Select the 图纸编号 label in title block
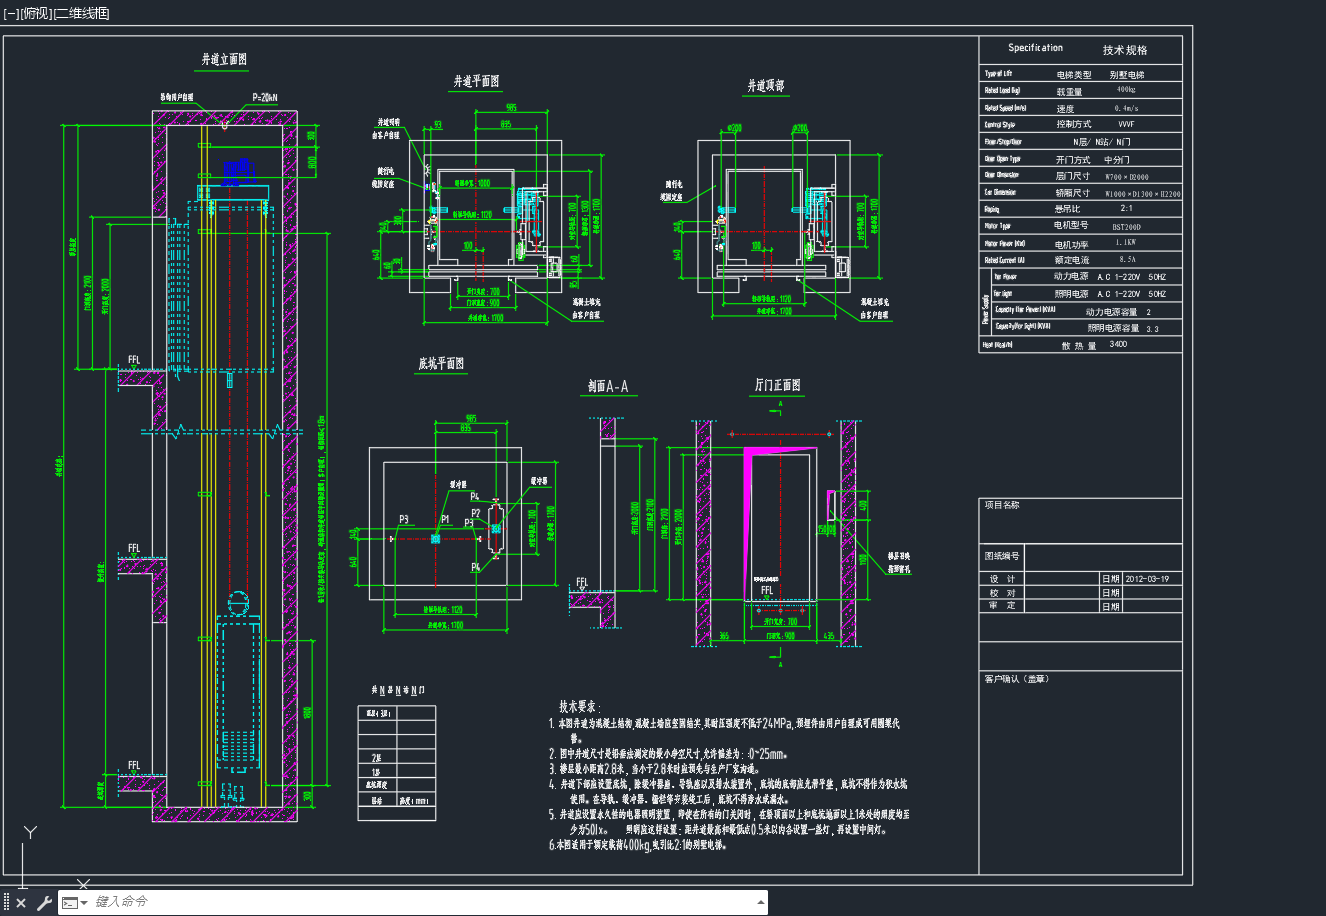Screen dimensions: 1326x916 click(1002, 556)
